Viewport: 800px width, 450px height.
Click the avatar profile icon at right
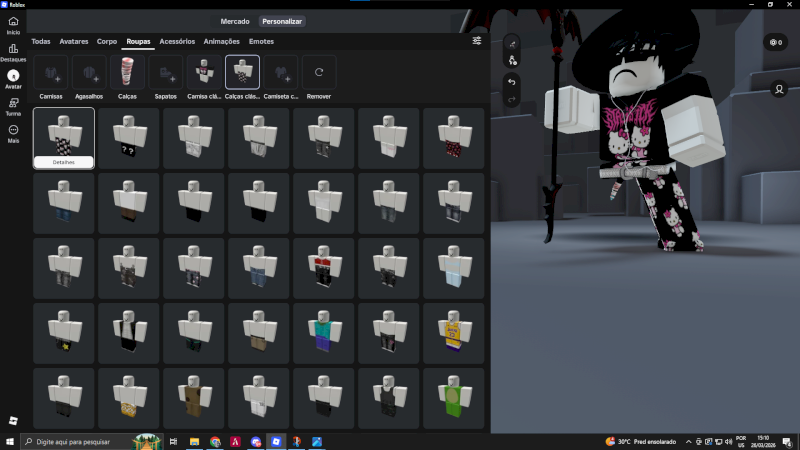pyautogui.click(x=778, y=89)
